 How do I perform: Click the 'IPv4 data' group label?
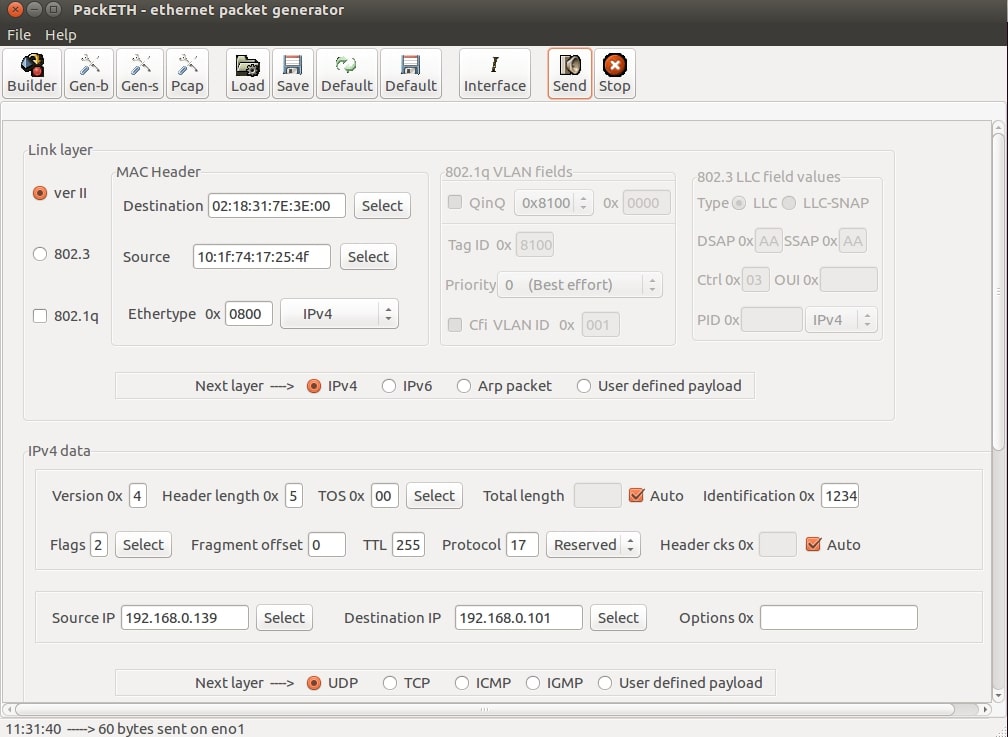(x=59, y=451)
